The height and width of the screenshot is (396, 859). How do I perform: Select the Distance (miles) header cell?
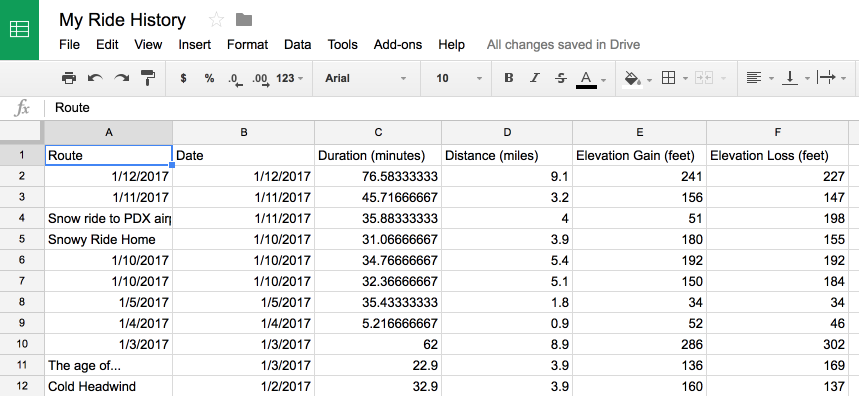pos(507,156)
